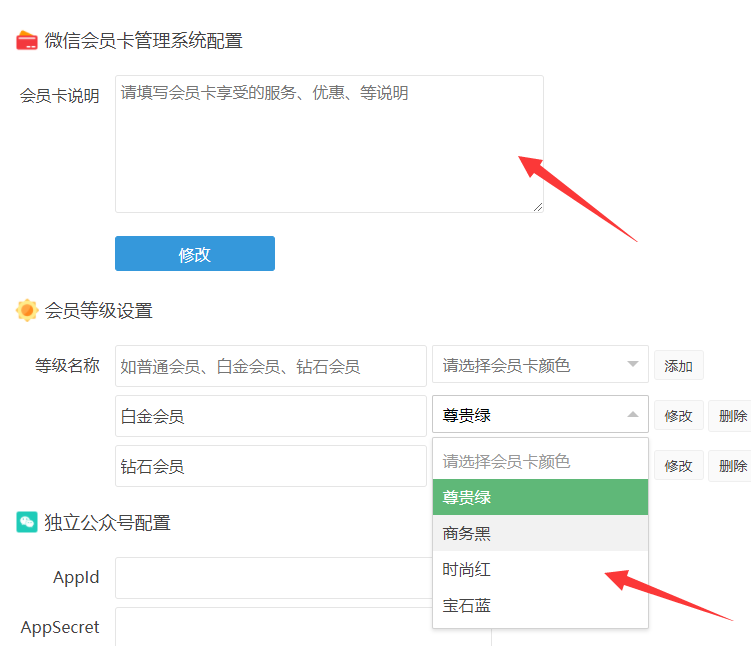
Task: Click the green WeChat icon beside 独立公众号配置
Action: pos(27,522)
